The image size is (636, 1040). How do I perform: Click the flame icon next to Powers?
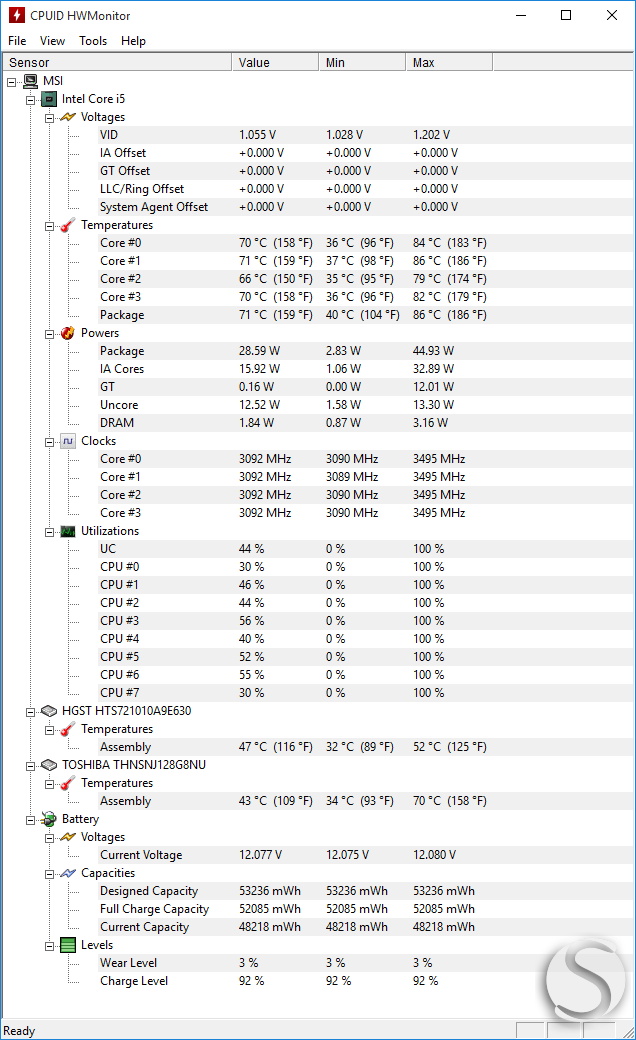68,333
